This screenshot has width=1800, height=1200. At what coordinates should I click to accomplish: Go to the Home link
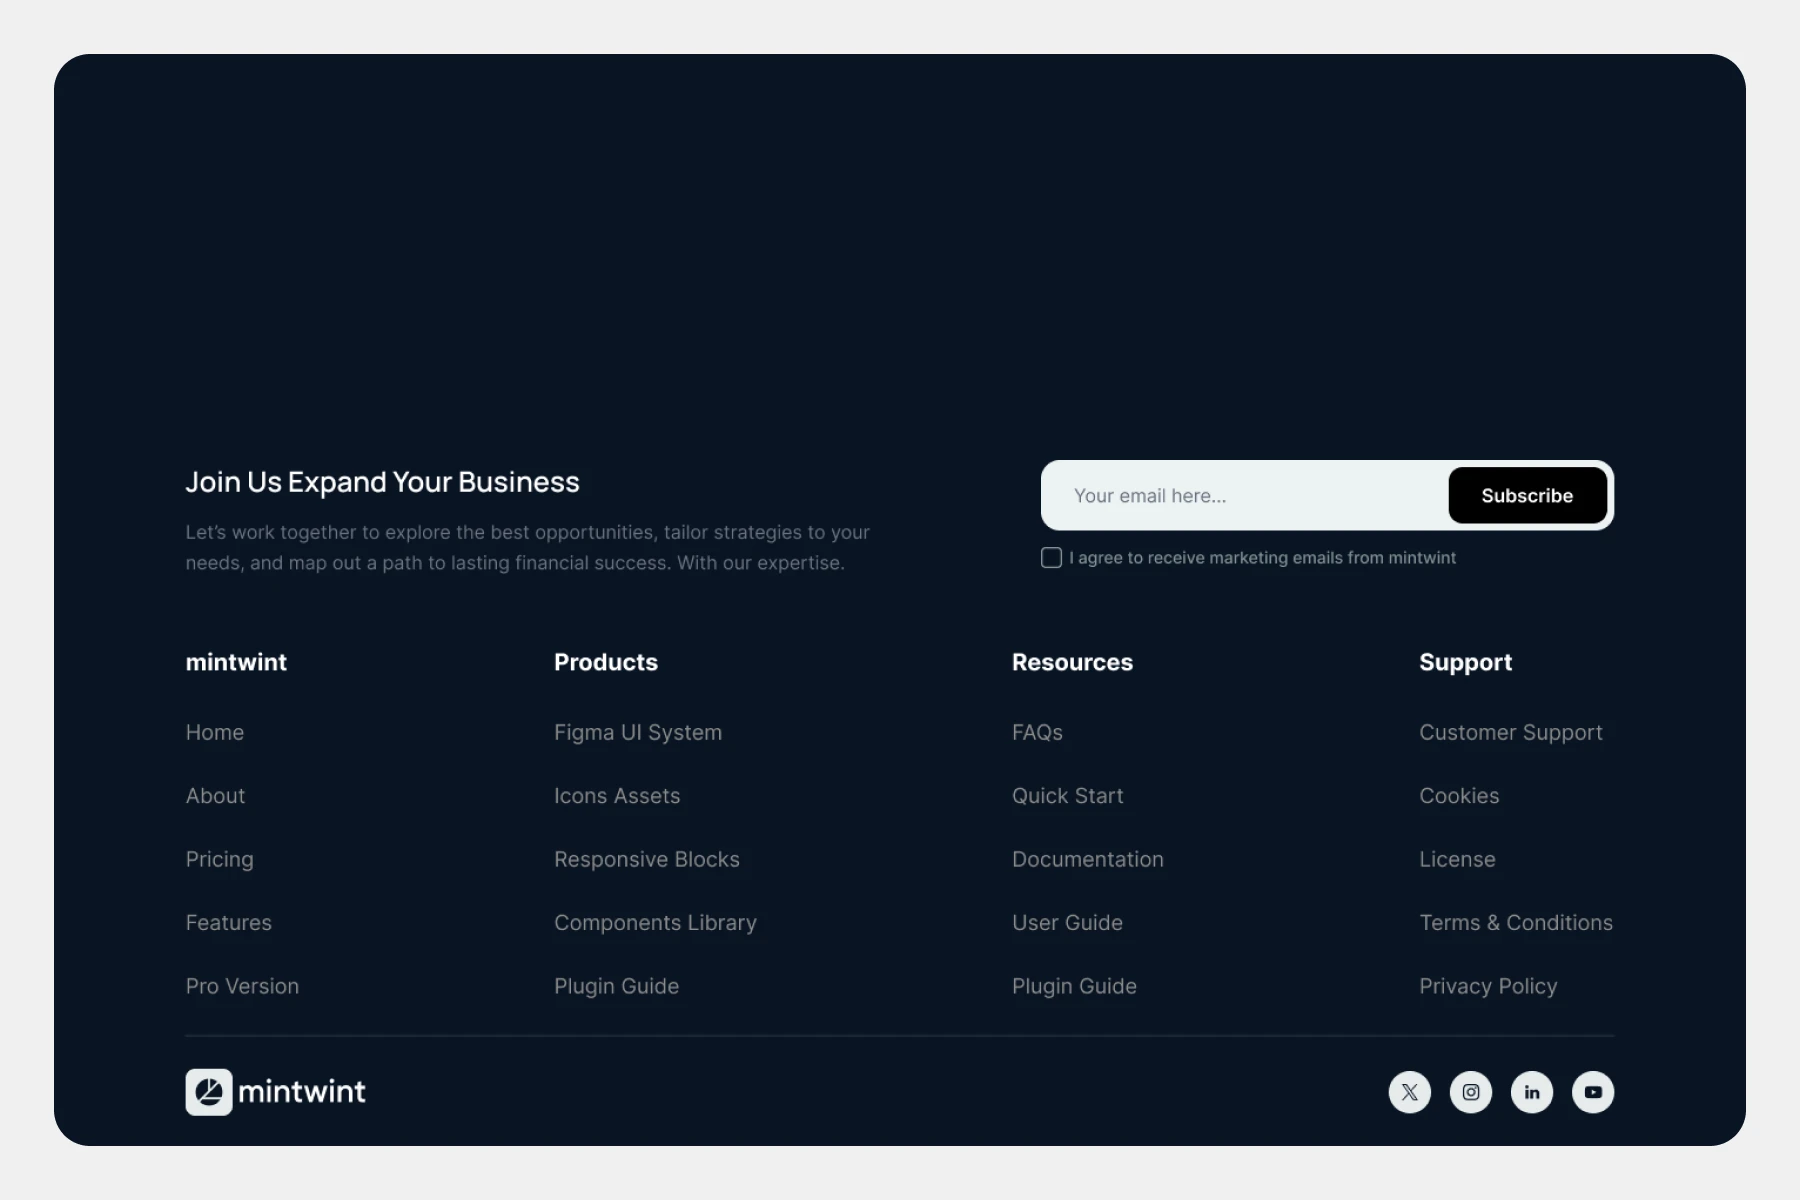[x=215, y=733]
